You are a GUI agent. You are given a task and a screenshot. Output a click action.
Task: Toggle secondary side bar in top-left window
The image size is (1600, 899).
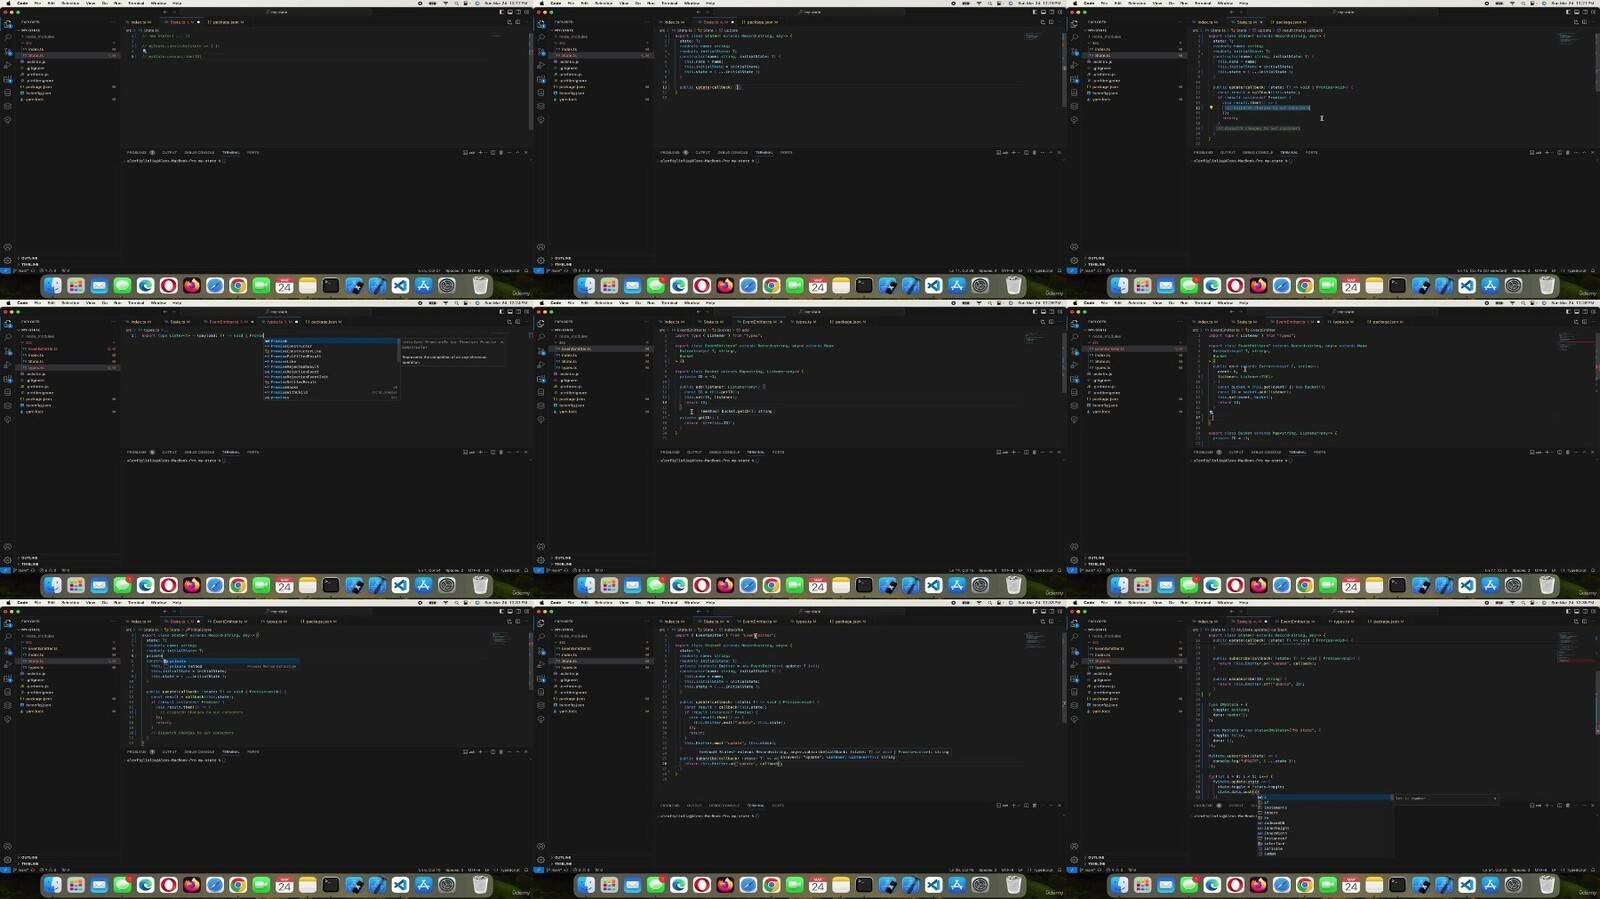click(518, 12)
